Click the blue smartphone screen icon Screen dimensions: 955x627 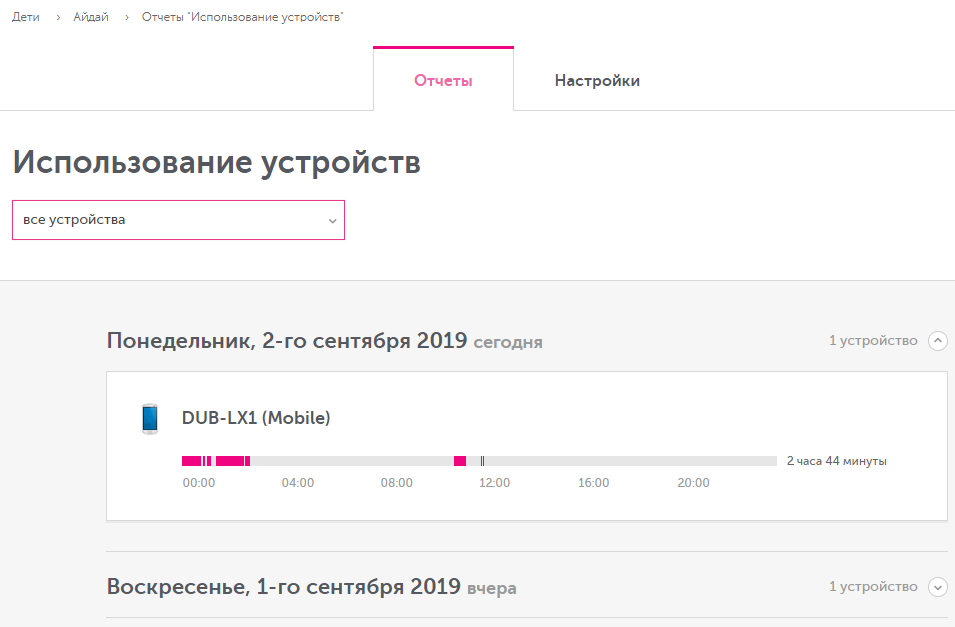click(x=149, y=418)
